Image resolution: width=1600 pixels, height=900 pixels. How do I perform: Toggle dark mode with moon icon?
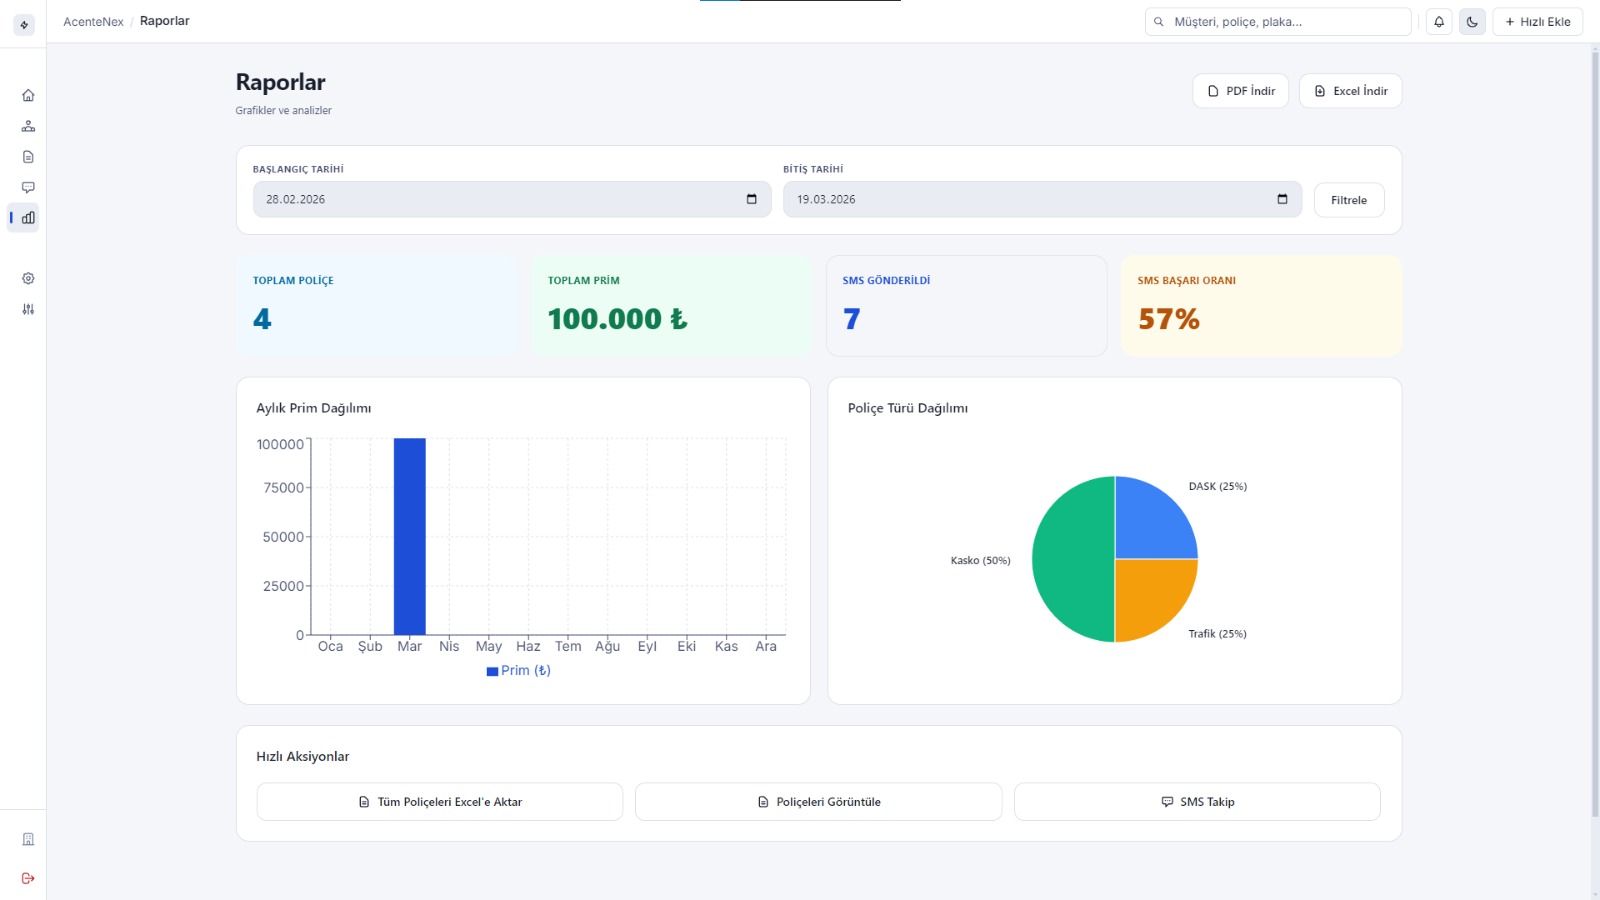1472,22
